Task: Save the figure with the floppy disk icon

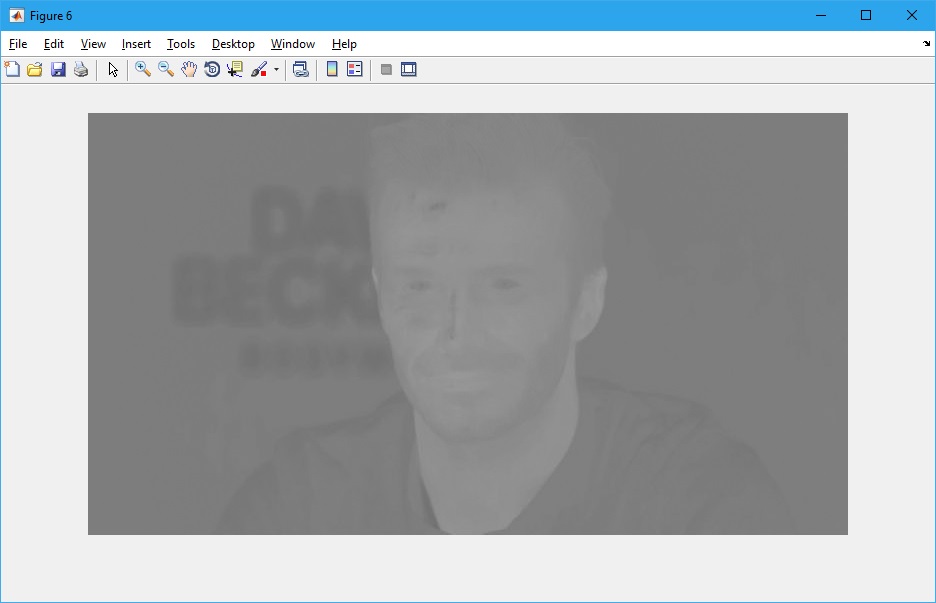Action: coord(58,69)
